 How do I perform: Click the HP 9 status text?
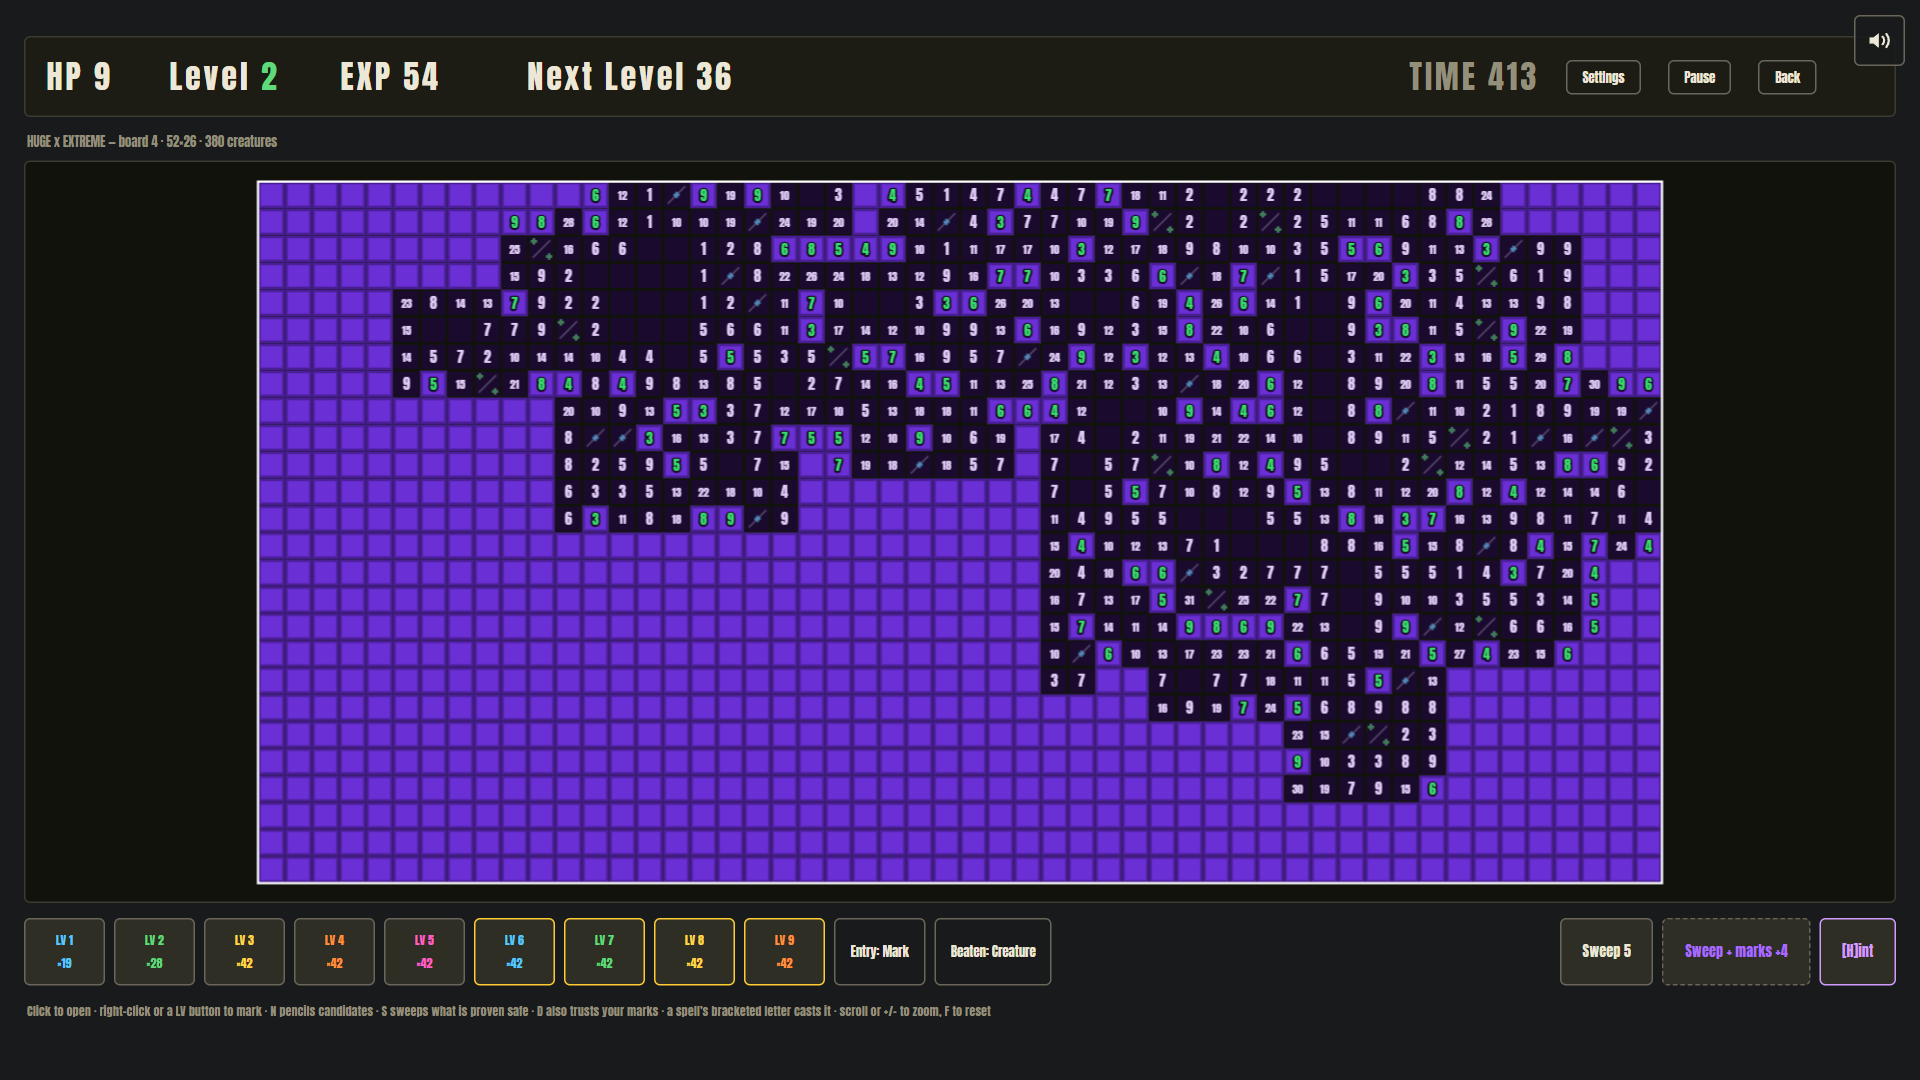click(78, 77)
